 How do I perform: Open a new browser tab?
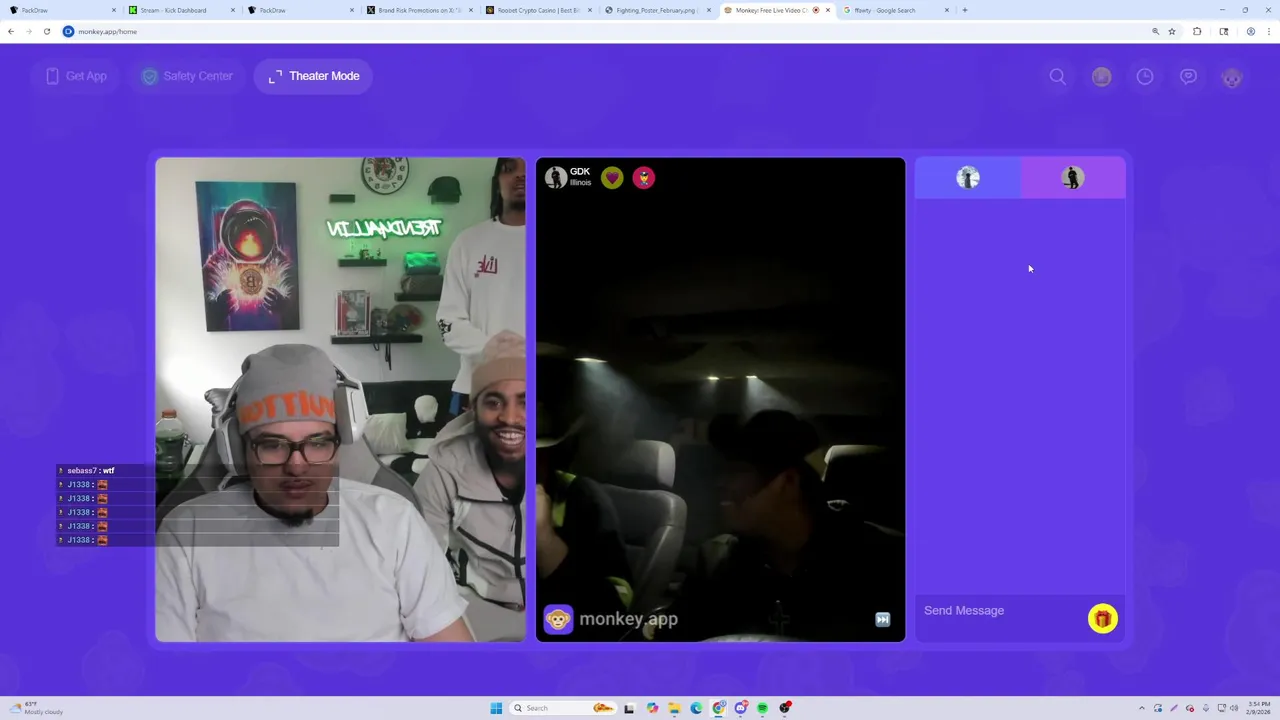coord(965,10)
